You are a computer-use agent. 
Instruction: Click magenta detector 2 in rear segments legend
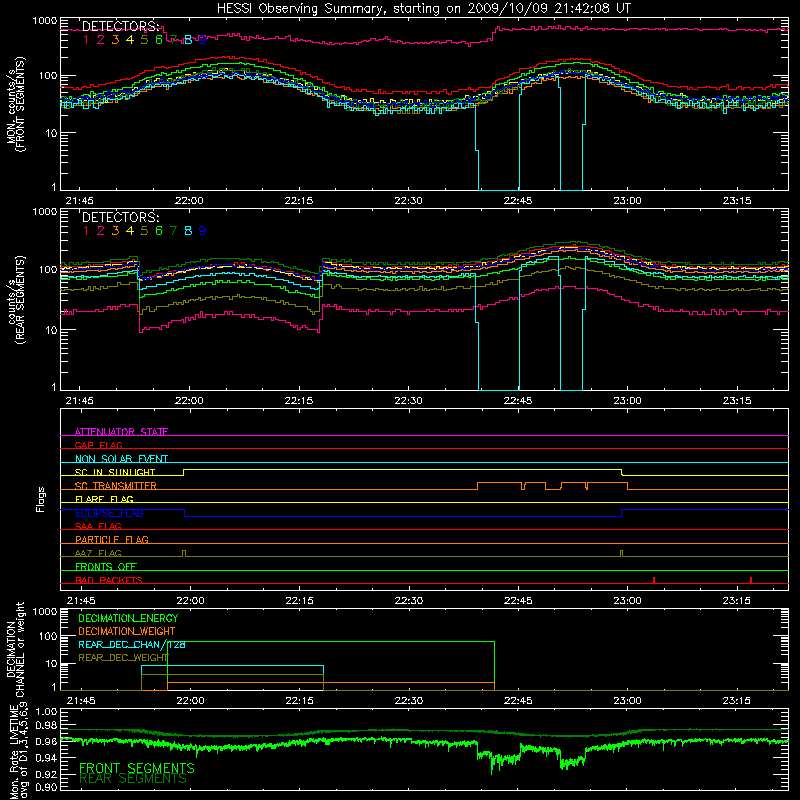tap(101, 231)
